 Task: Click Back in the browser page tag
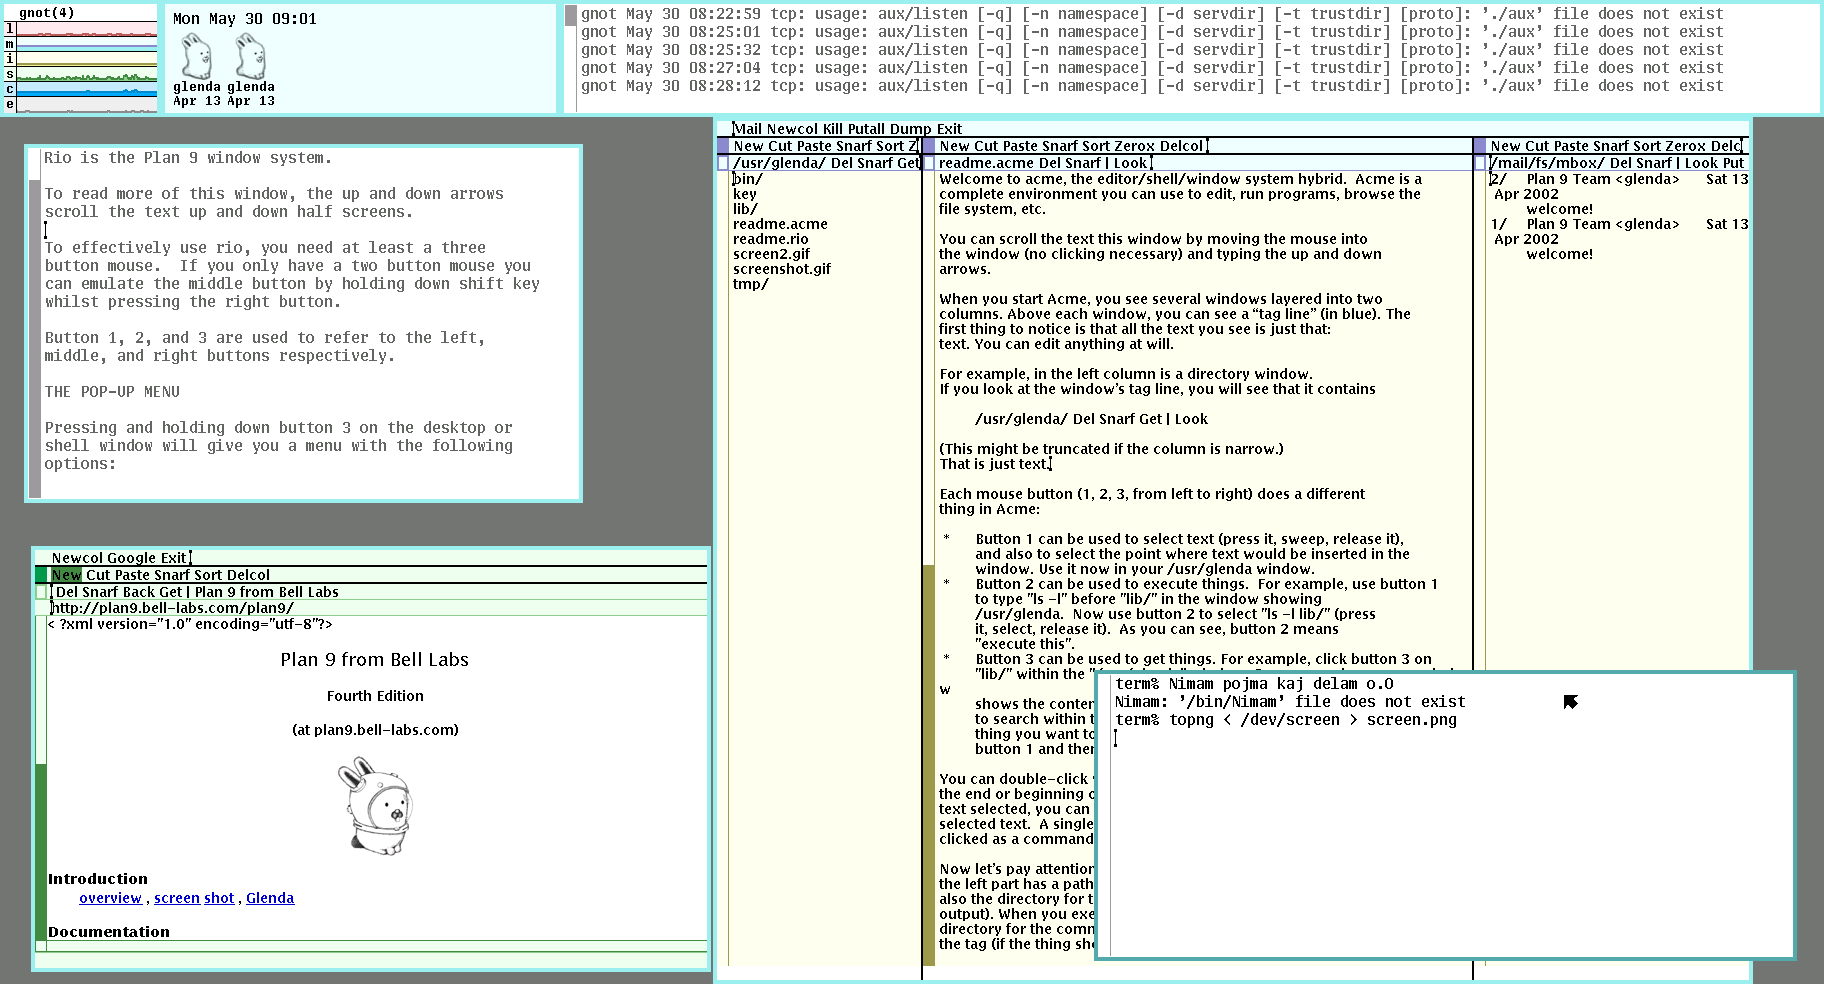click(x=139, y=592)
